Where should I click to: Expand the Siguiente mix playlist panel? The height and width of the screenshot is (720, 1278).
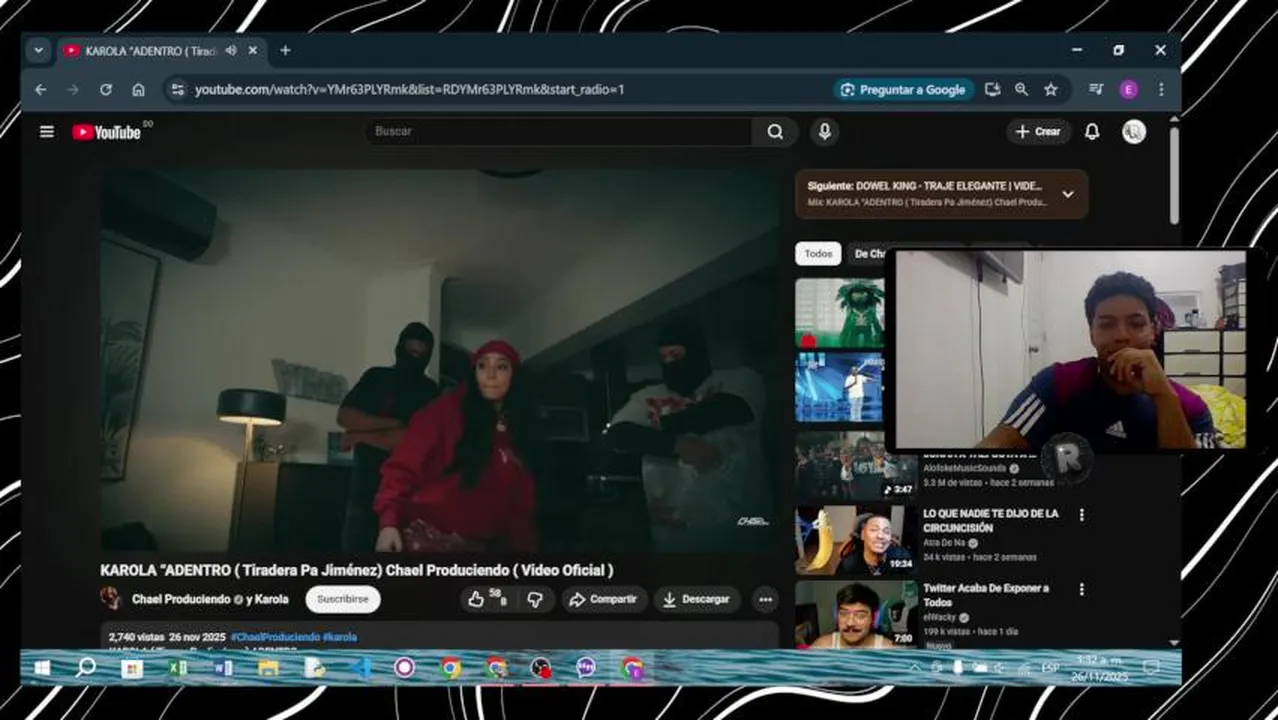click(x=1068, y=194)
